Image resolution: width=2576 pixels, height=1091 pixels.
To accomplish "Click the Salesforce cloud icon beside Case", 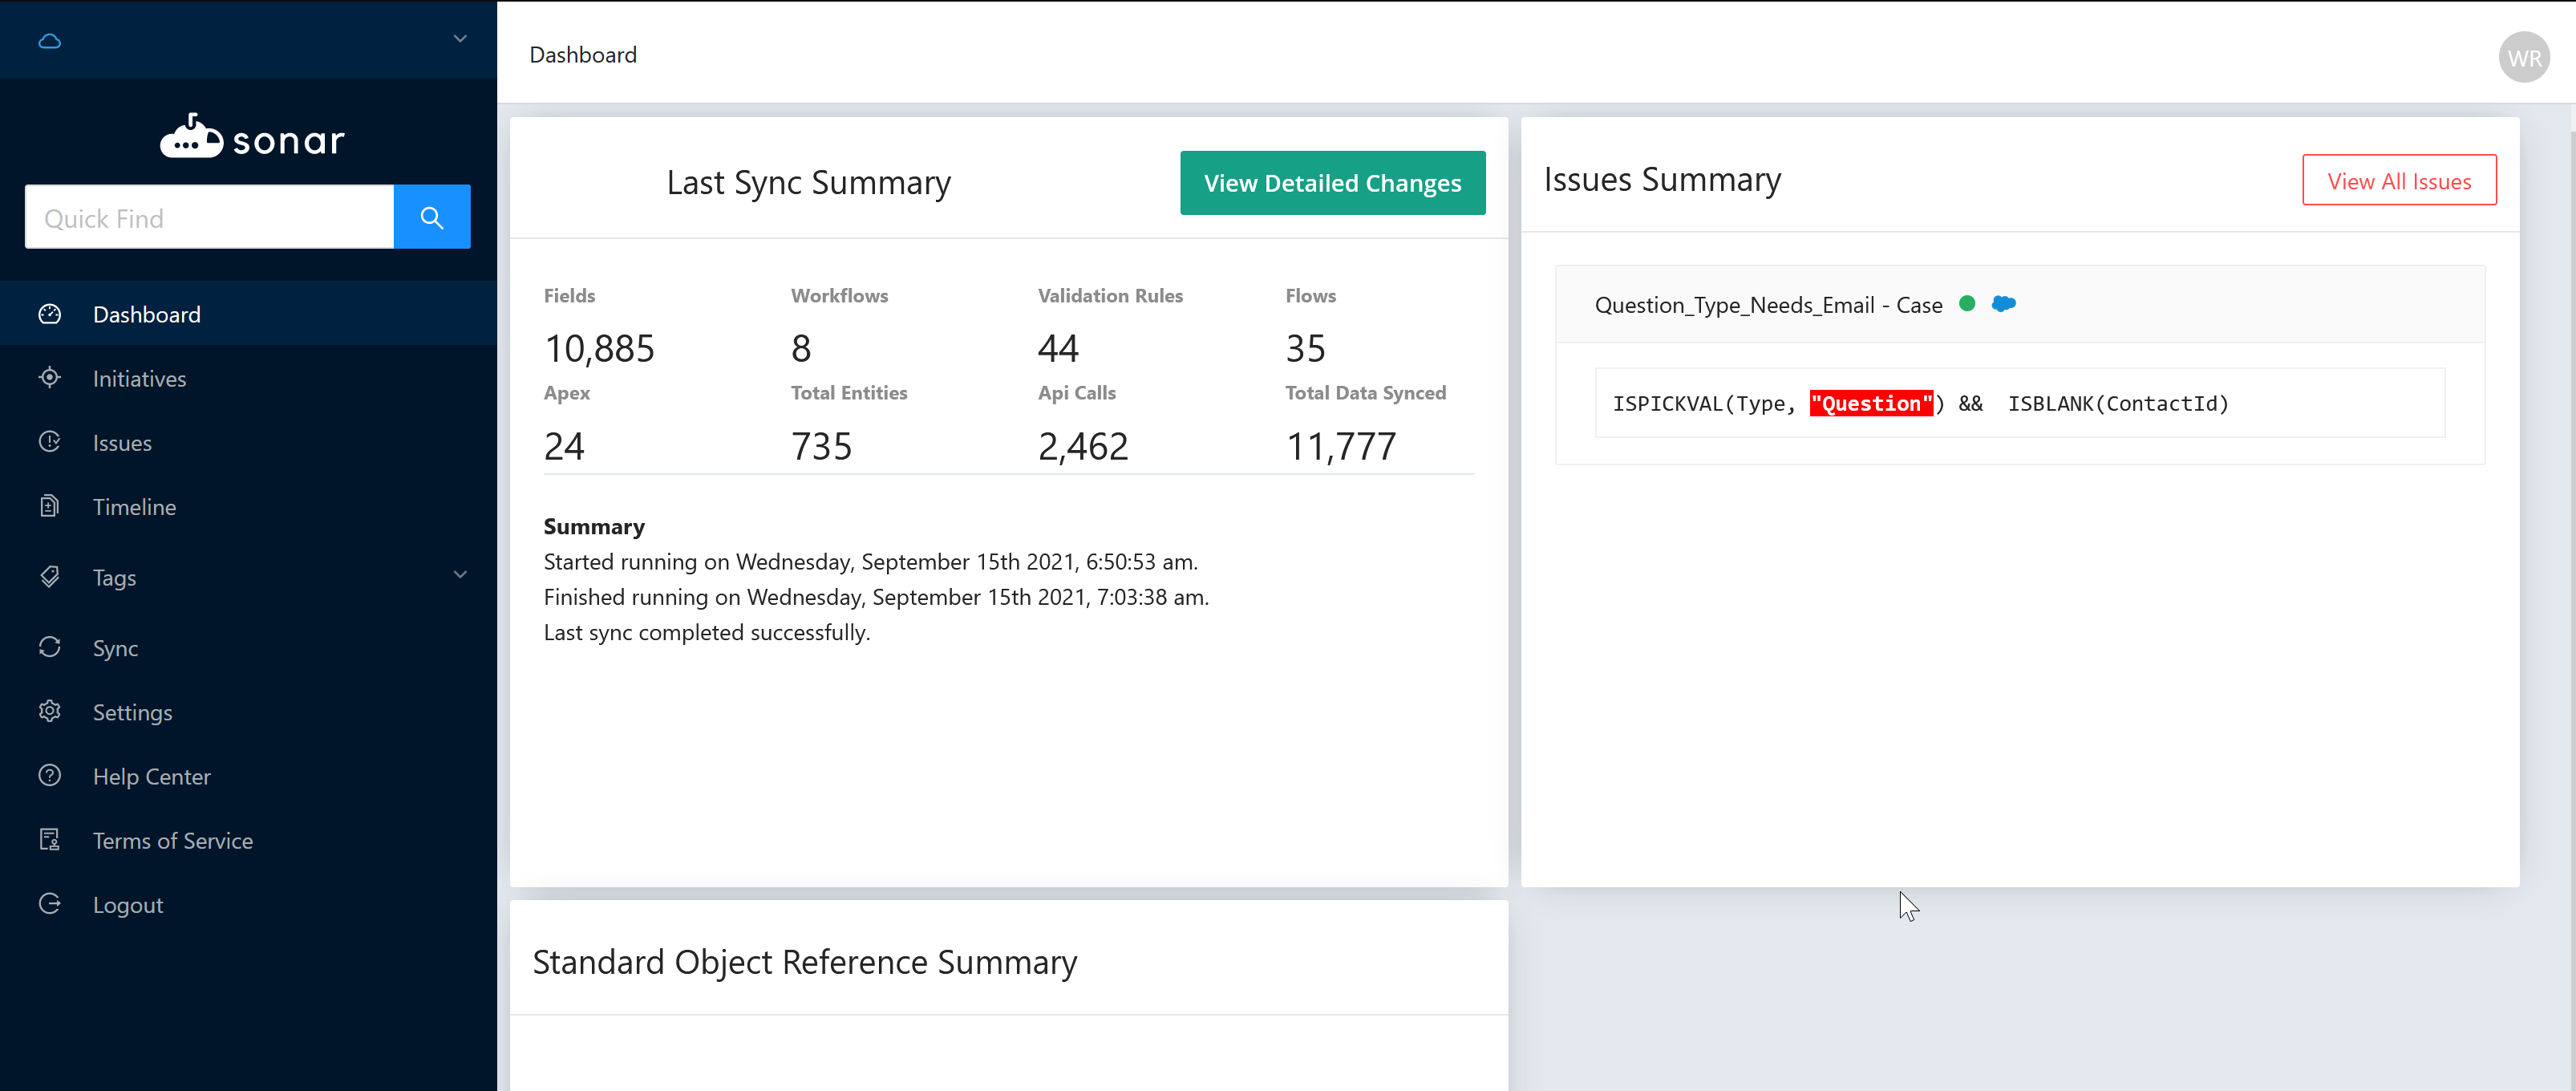I will click(2003, 304).
